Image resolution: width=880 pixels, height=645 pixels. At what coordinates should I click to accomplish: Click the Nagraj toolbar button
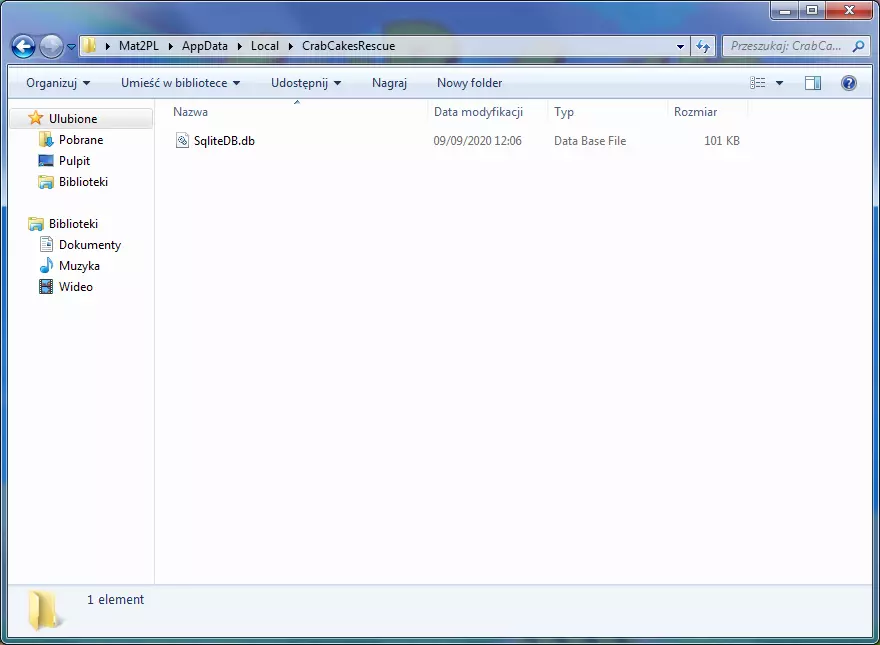click(389, 83)
